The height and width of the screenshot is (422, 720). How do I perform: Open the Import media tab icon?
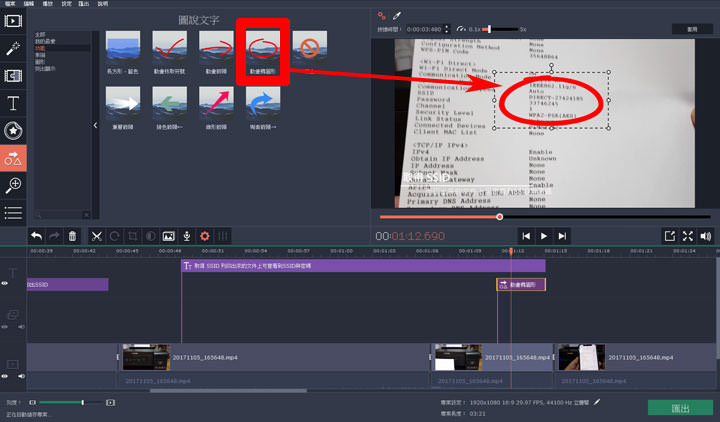coord(13,21)
